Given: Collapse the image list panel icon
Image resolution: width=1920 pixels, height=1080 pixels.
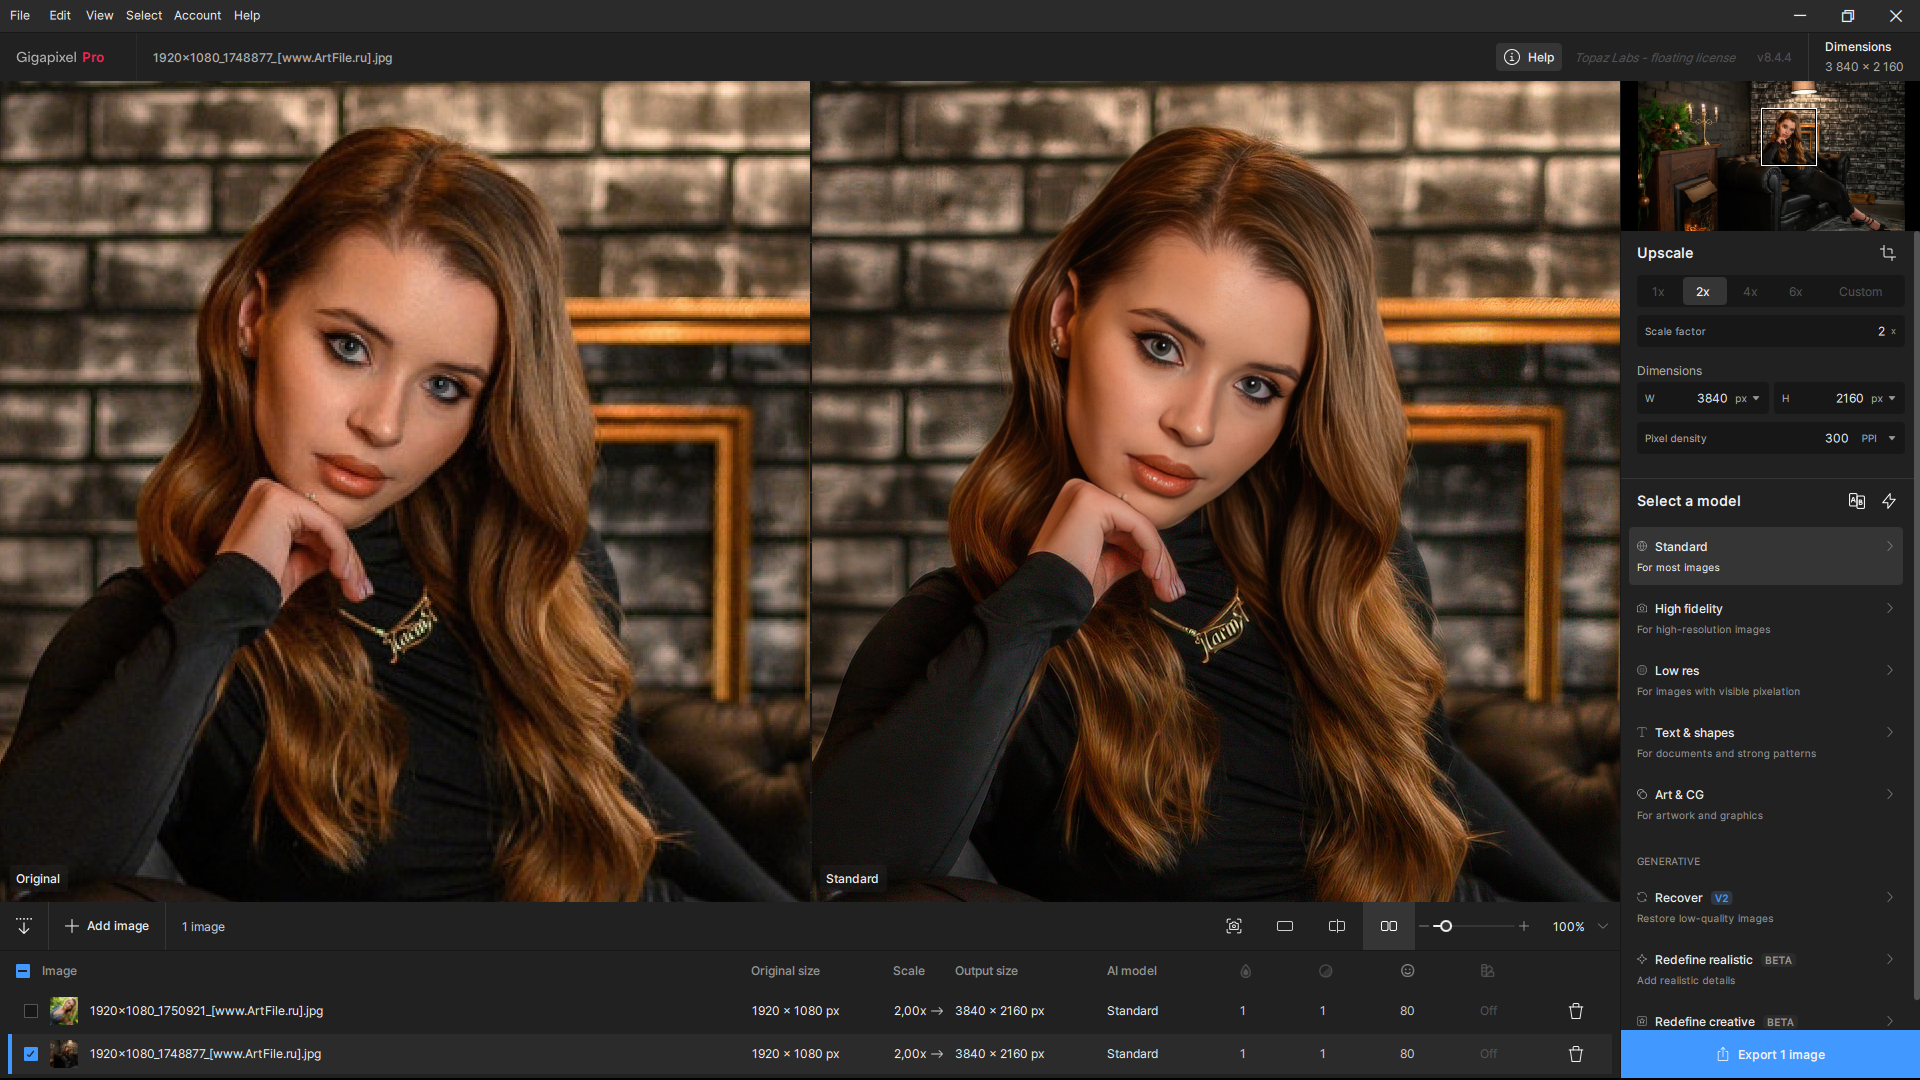Looking at the screenshot, I should 24,926.
